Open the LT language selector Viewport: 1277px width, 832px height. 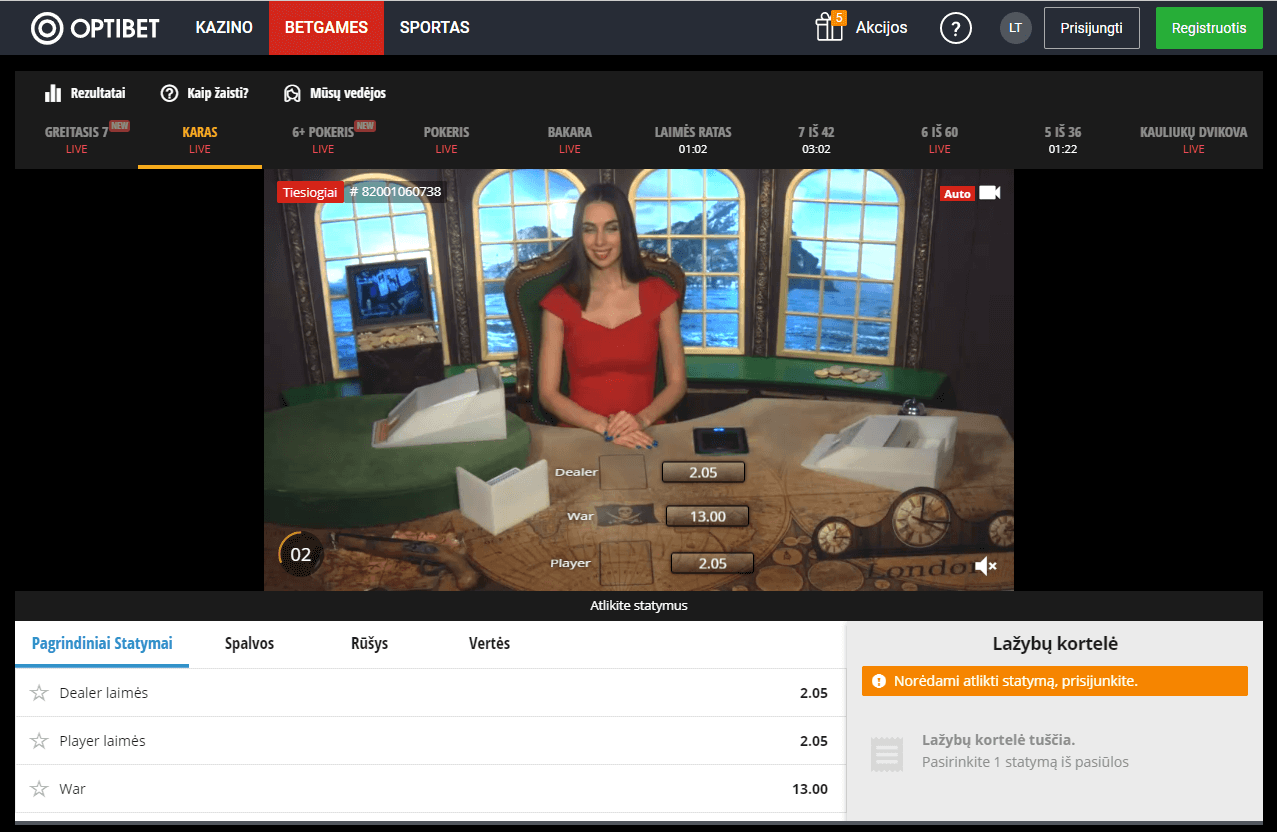tap(1014, 27)
